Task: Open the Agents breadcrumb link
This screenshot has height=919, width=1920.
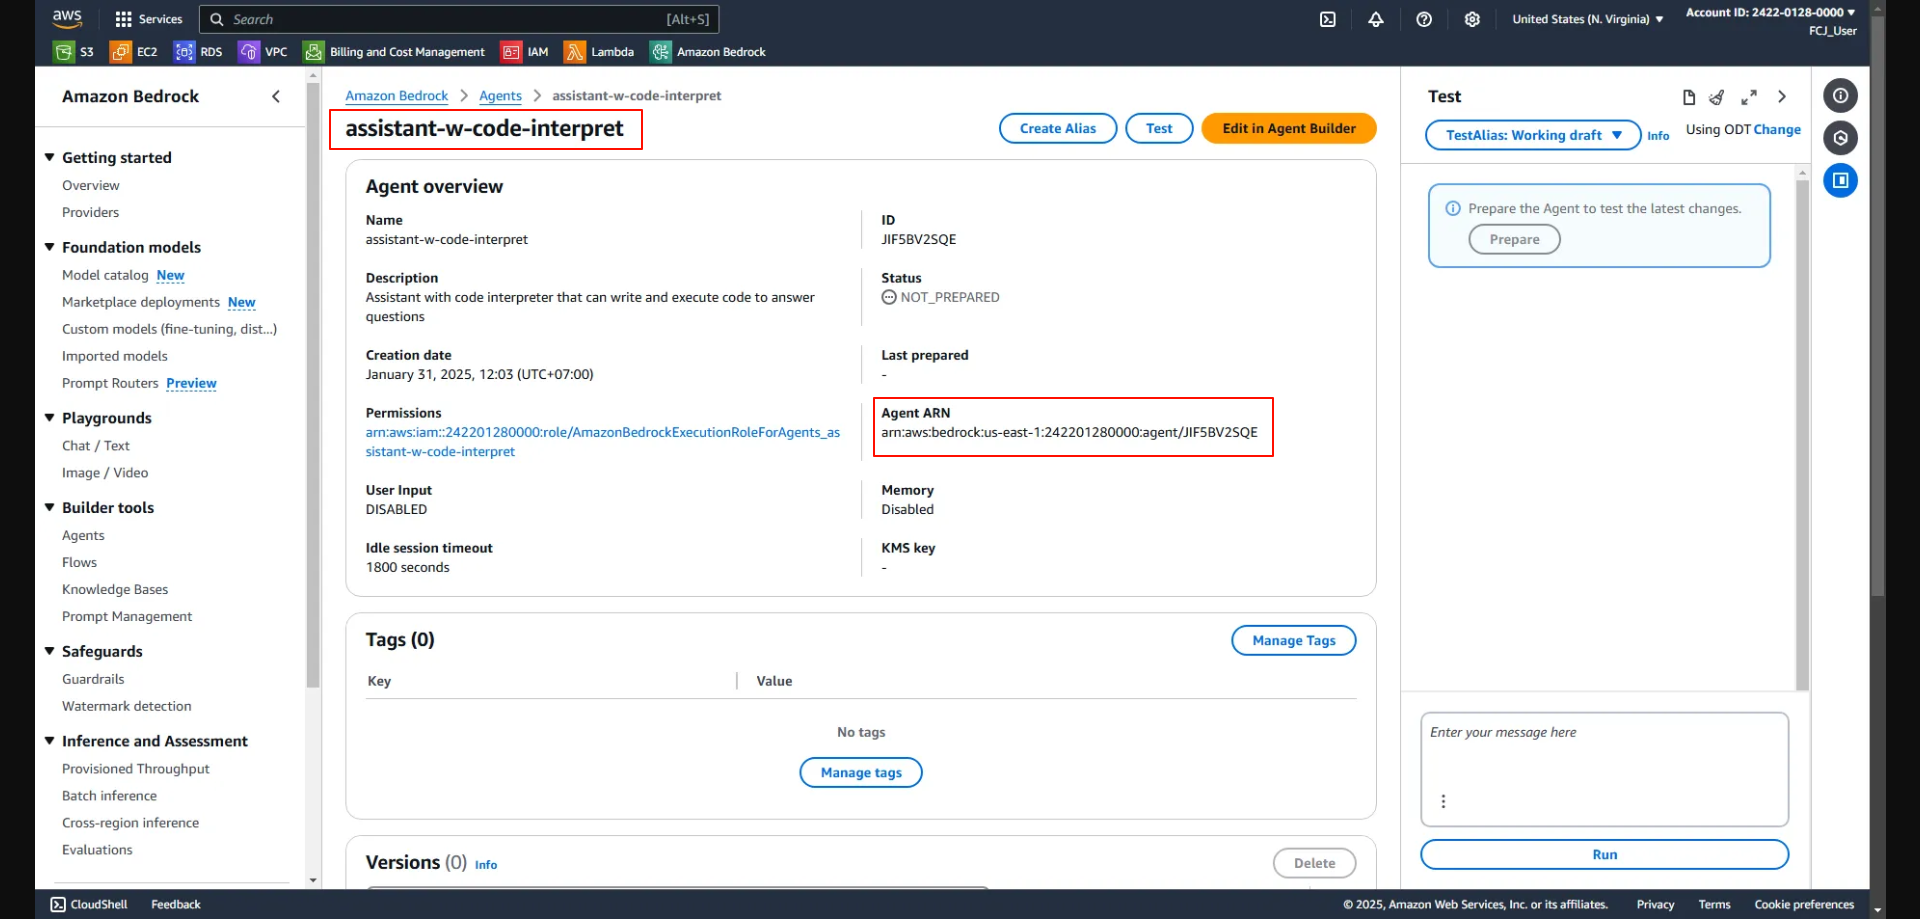Action: click(500, 96)
